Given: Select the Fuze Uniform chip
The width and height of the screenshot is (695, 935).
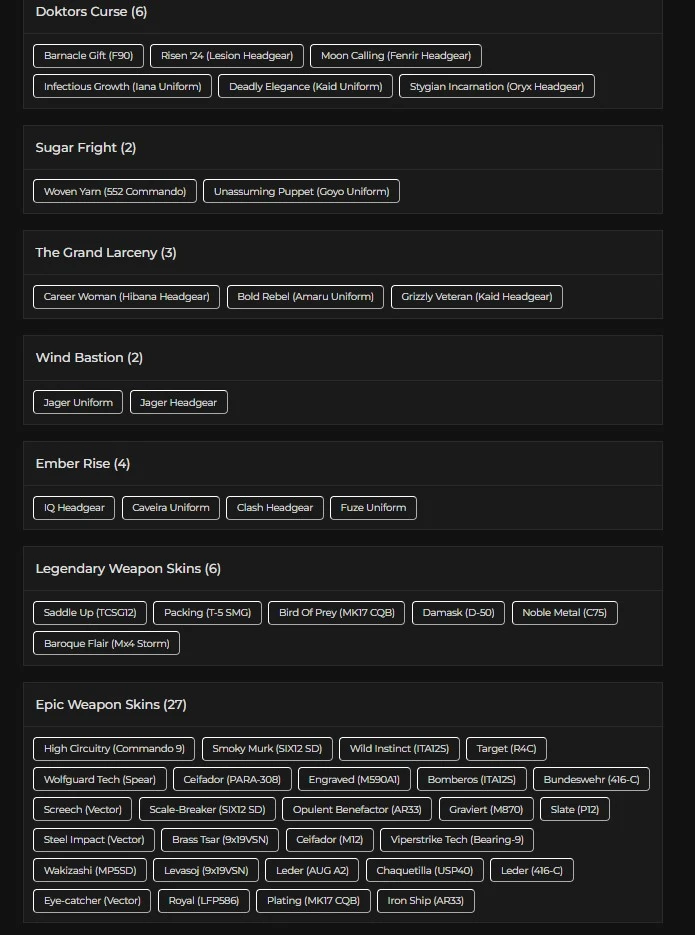Looking at the screenshot, I should tap(372, 508).
